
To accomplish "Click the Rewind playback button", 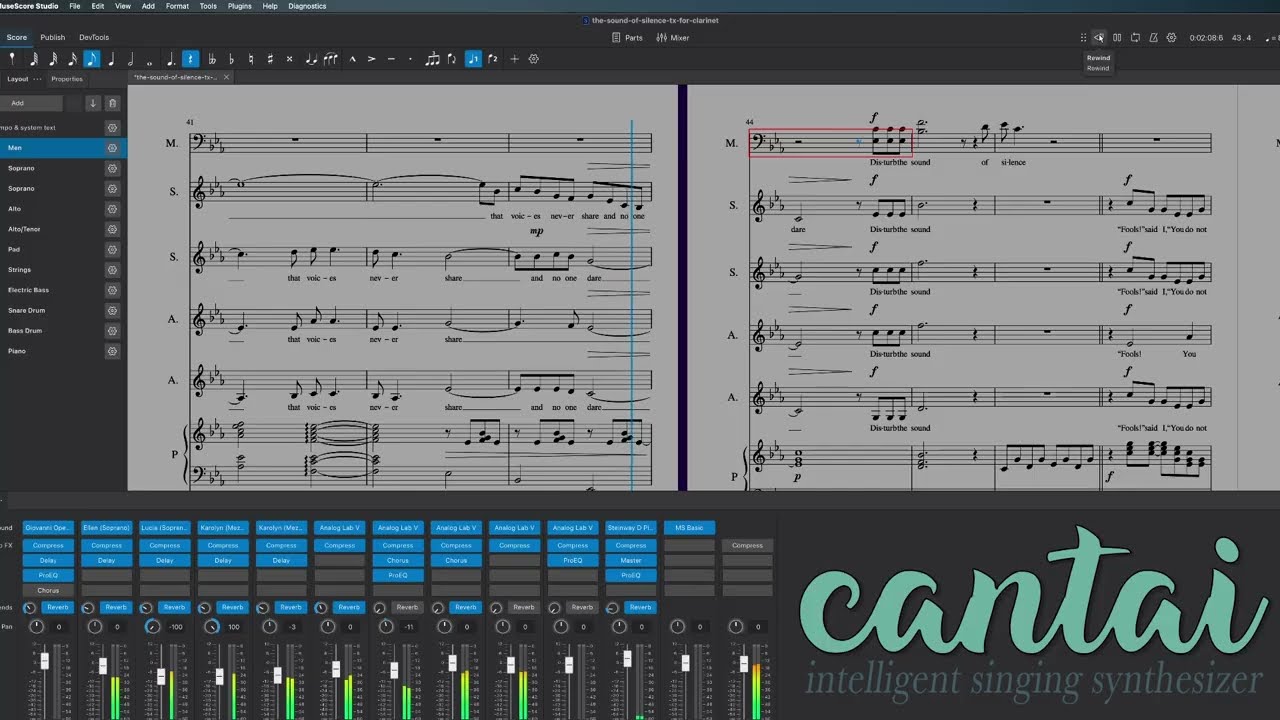I will pyautogui.click(x=1099, y=38).
